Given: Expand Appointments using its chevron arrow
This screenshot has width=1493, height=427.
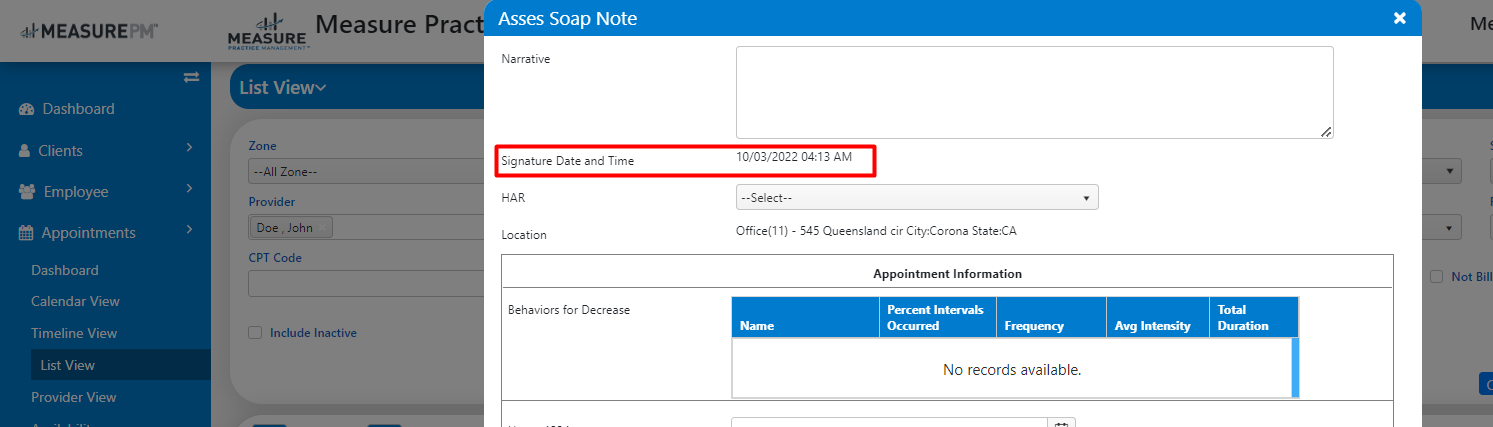Looking at the screenshot, I should pyautogui.click(x=189, y=232).
